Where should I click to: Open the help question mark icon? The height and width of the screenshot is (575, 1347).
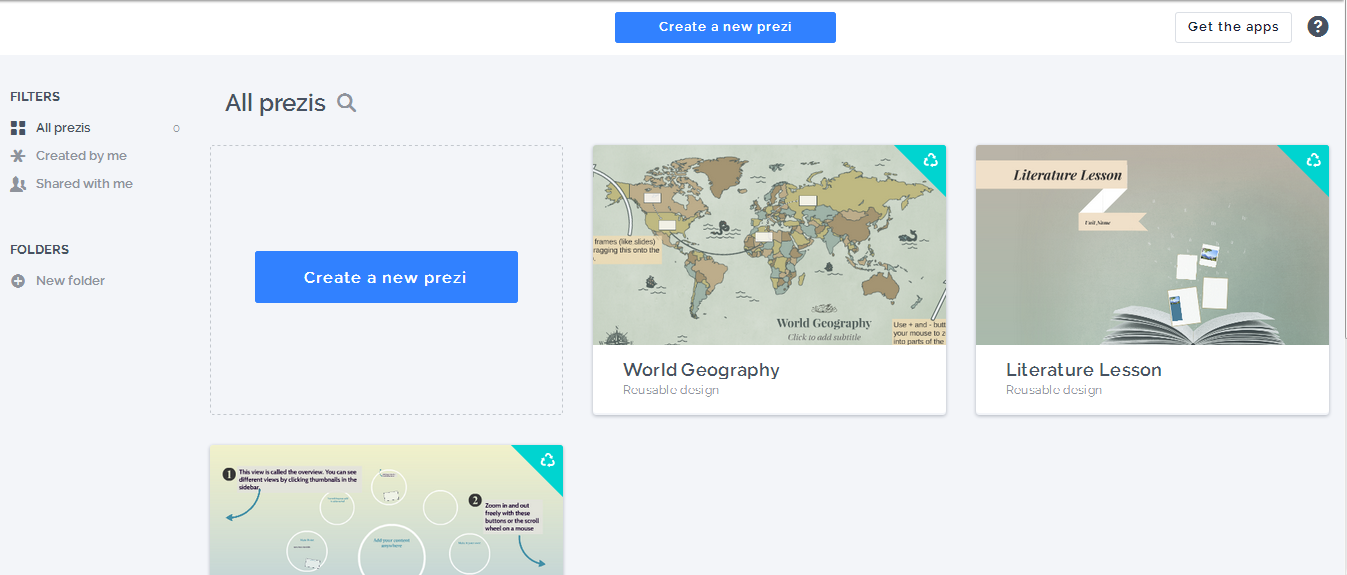(1318, 27)
